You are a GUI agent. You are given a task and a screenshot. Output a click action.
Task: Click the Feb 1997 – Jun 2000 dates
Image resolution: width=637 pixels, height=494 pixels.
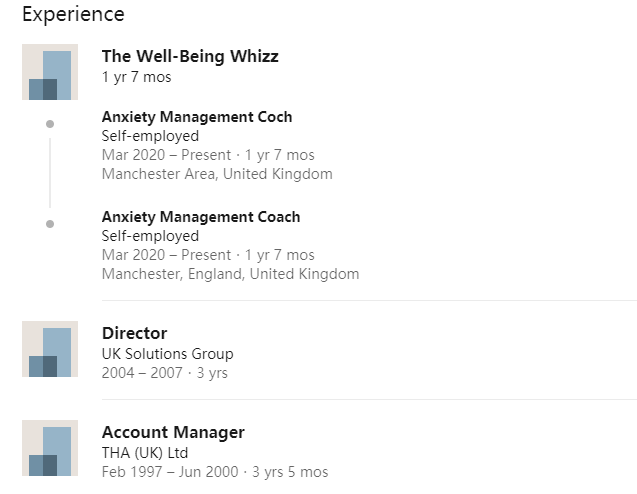170,472
